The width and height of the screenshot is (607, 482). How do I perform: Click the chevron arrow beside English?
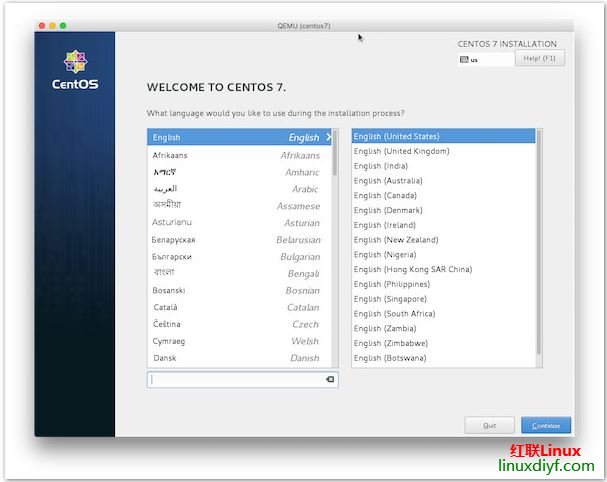pyautogui.click(x=328, y=137)
